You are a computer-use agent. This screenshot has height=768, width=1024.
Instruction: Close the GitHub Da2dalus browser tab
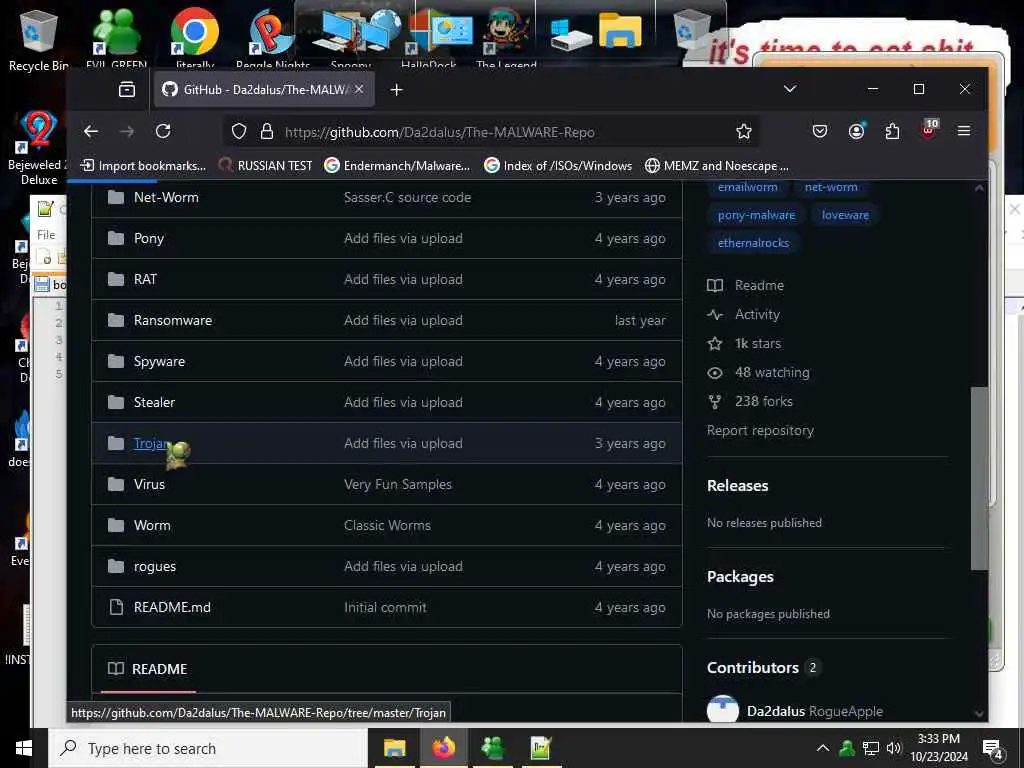[359, 89]
